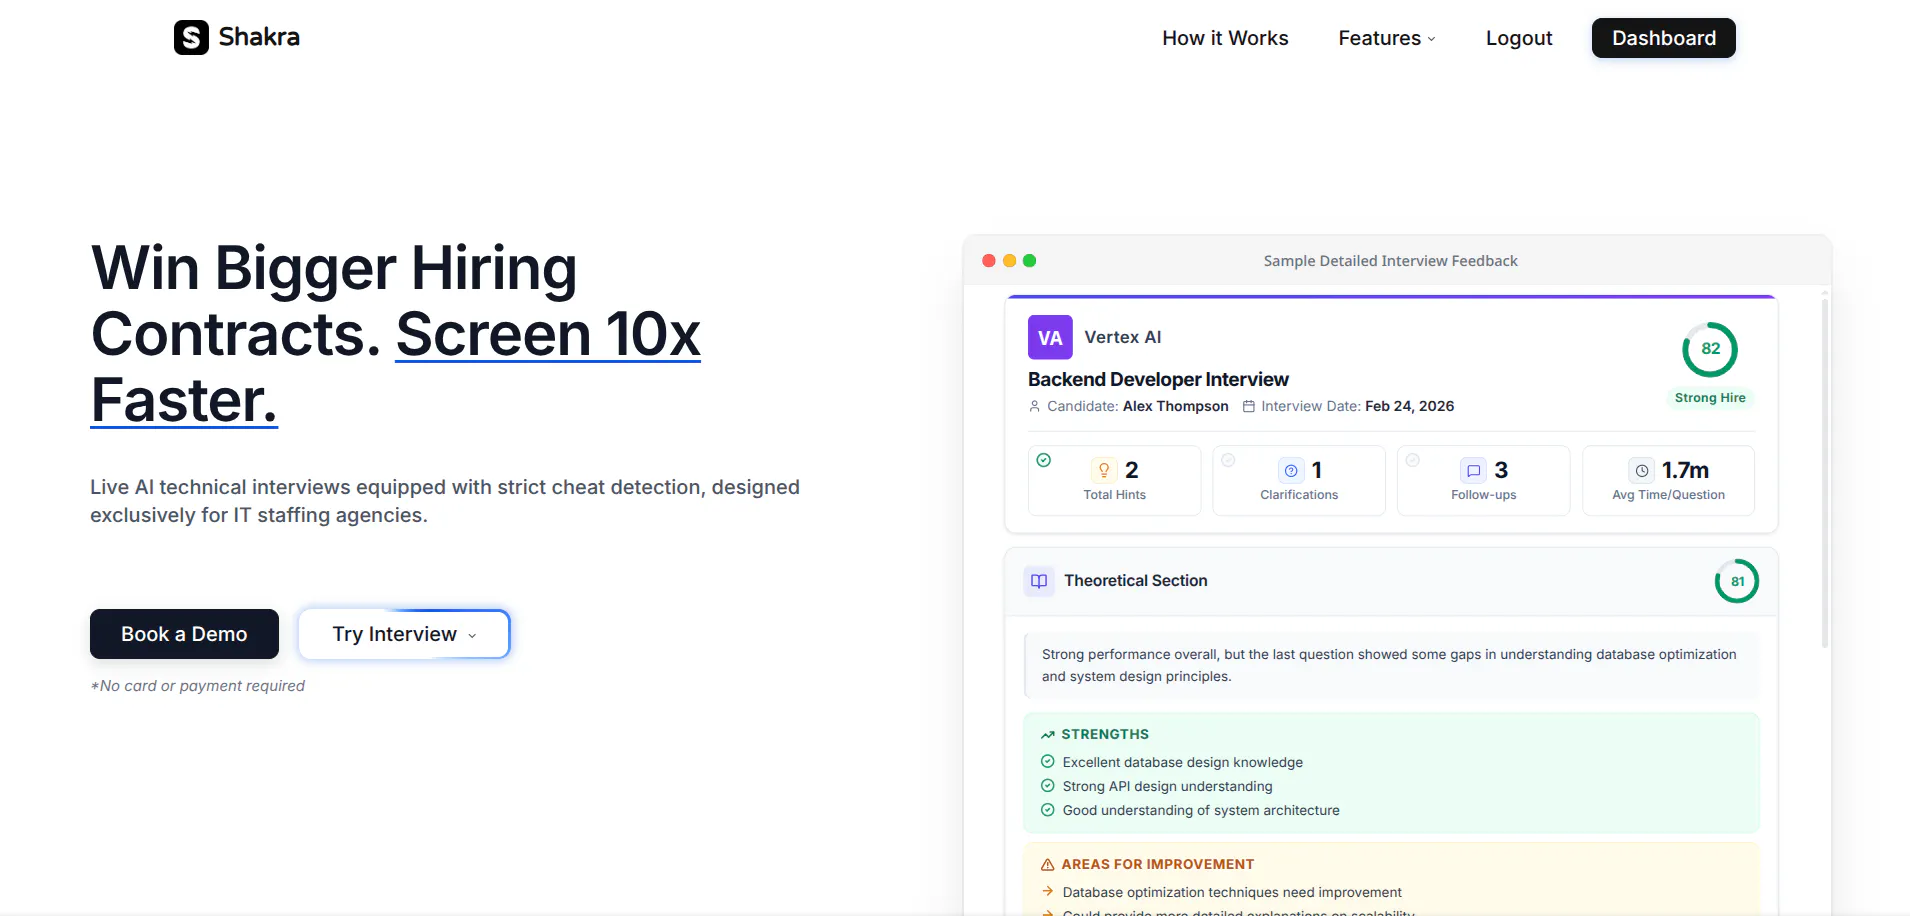Viewport: 1910px width, 916px height.
Task: Click "Excellent database design knowledge" text
Action: click(x=1183, y=762)
